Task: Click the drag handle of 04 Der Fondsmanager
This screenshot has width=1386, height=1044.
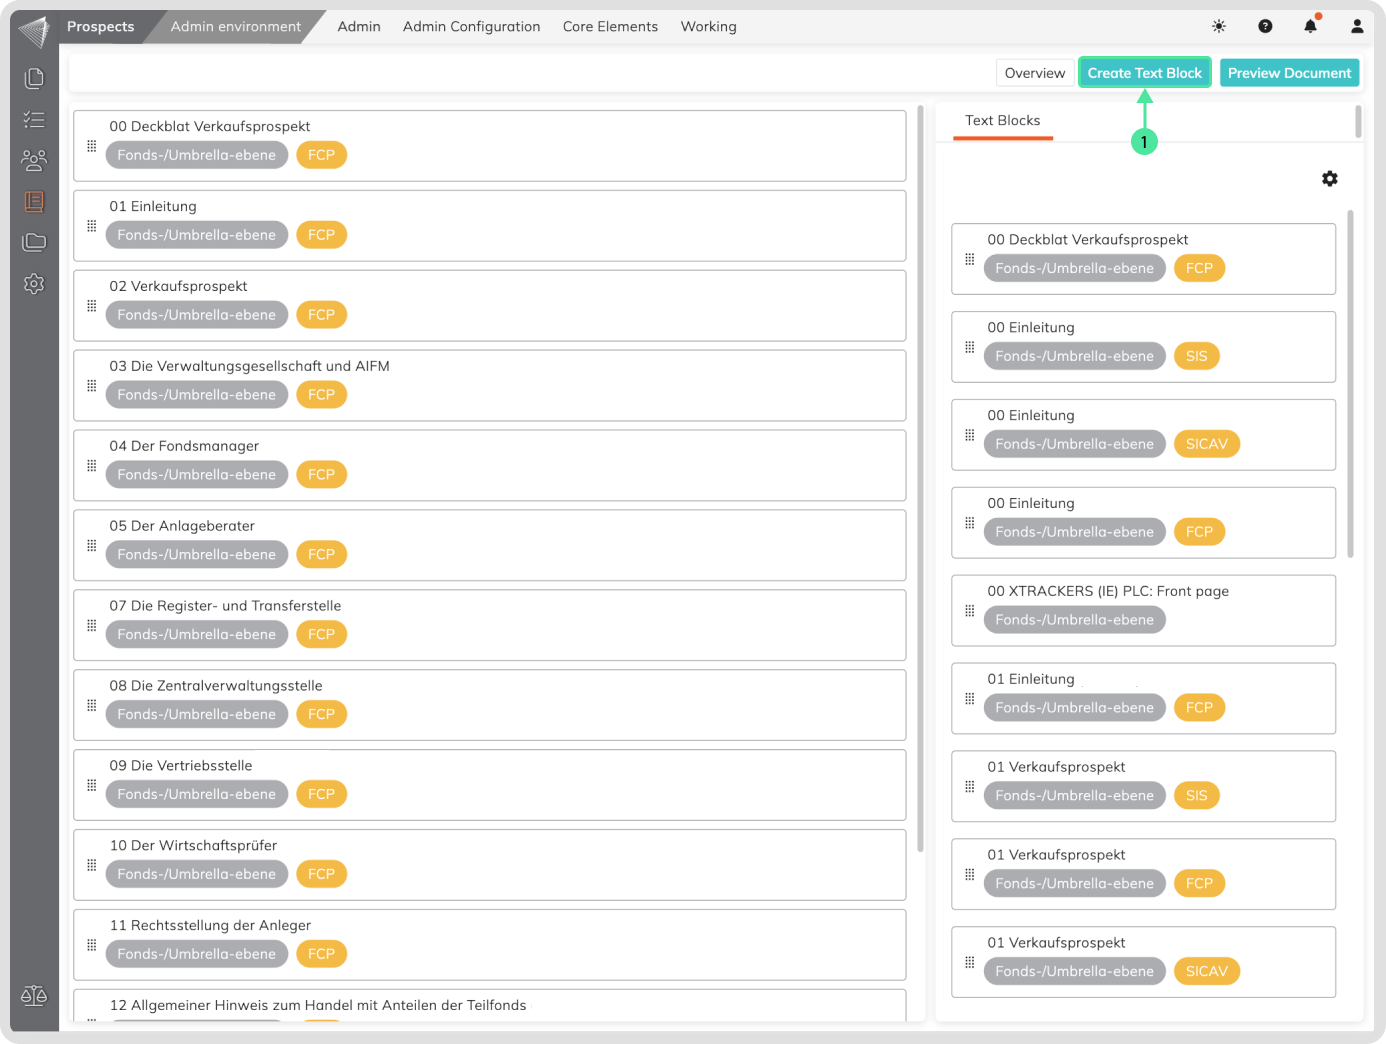Action: click(92, 466)
